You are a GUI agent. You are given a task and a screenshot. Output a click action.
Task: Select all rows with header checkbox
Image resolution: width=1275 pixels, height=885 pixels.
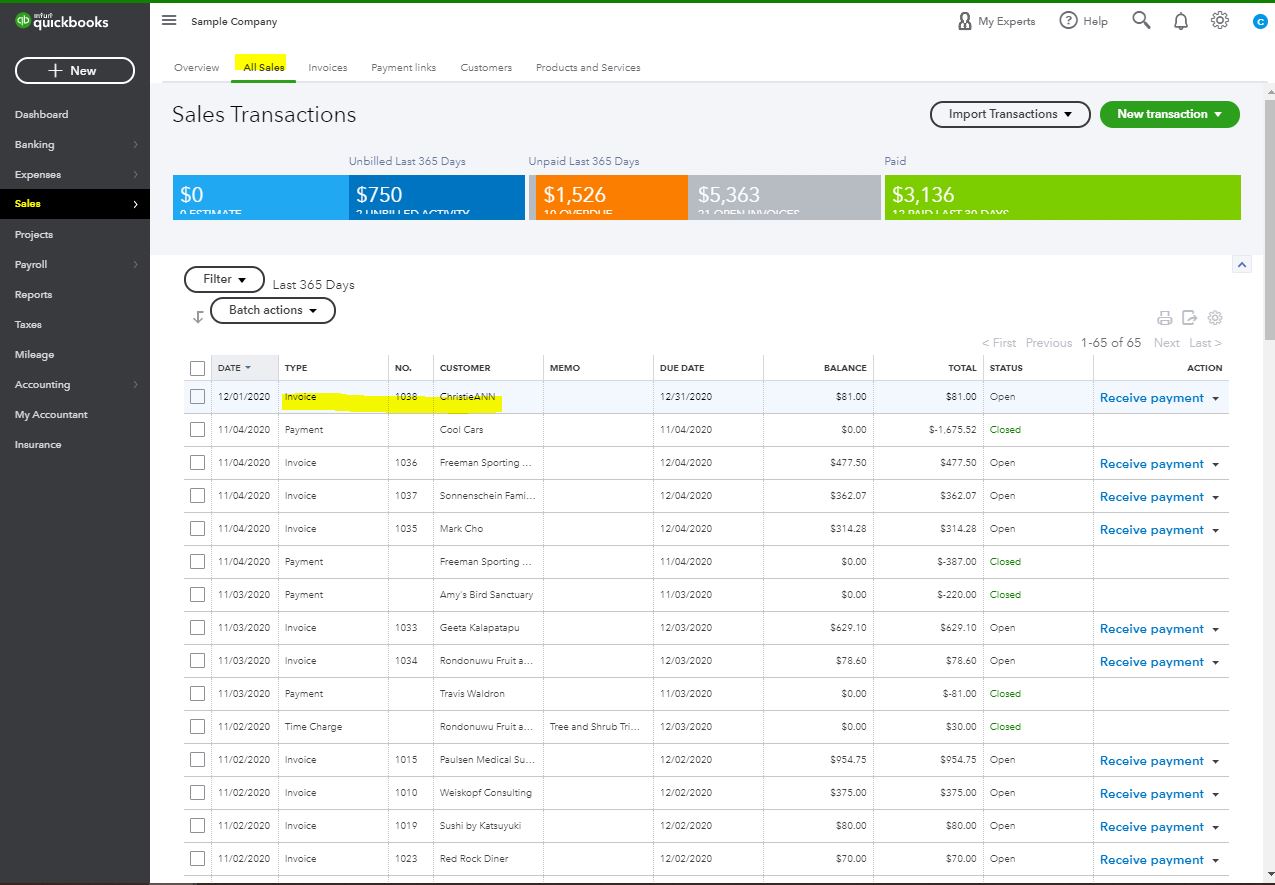click(197, 368)
